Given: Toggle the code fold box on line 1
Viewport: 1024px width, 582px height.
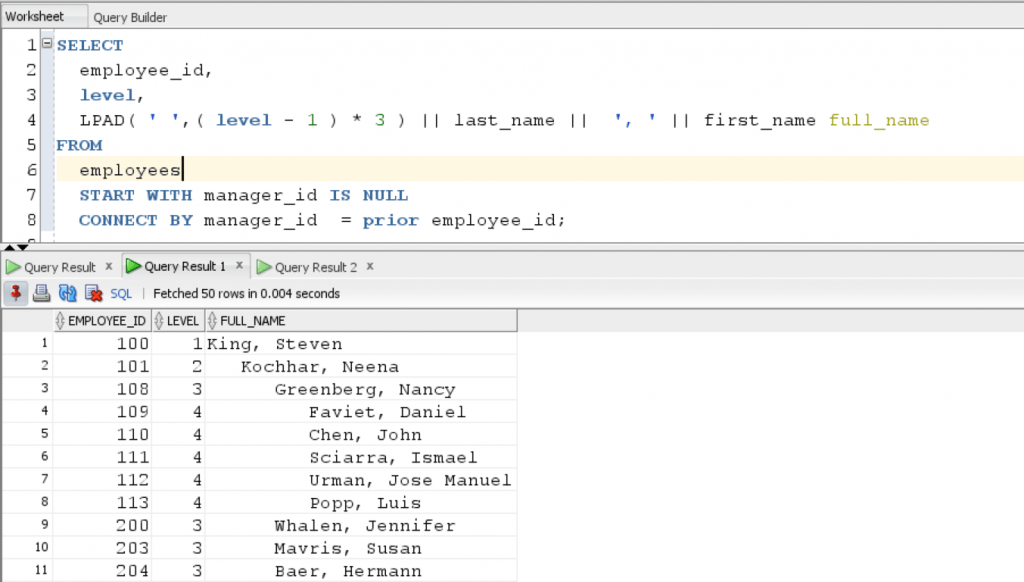Looking at the screenshot, I should coord(46,44).
